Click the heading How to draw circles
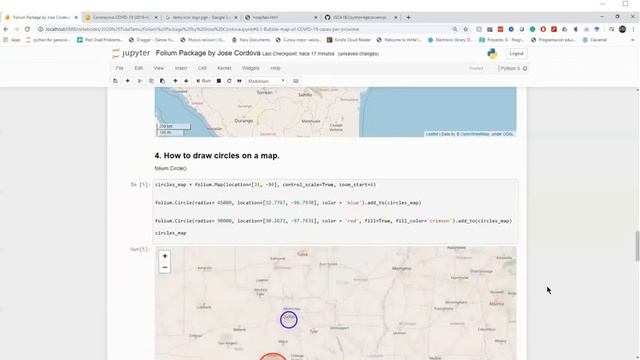The image size is (640, 360). (x=217, y=156)
